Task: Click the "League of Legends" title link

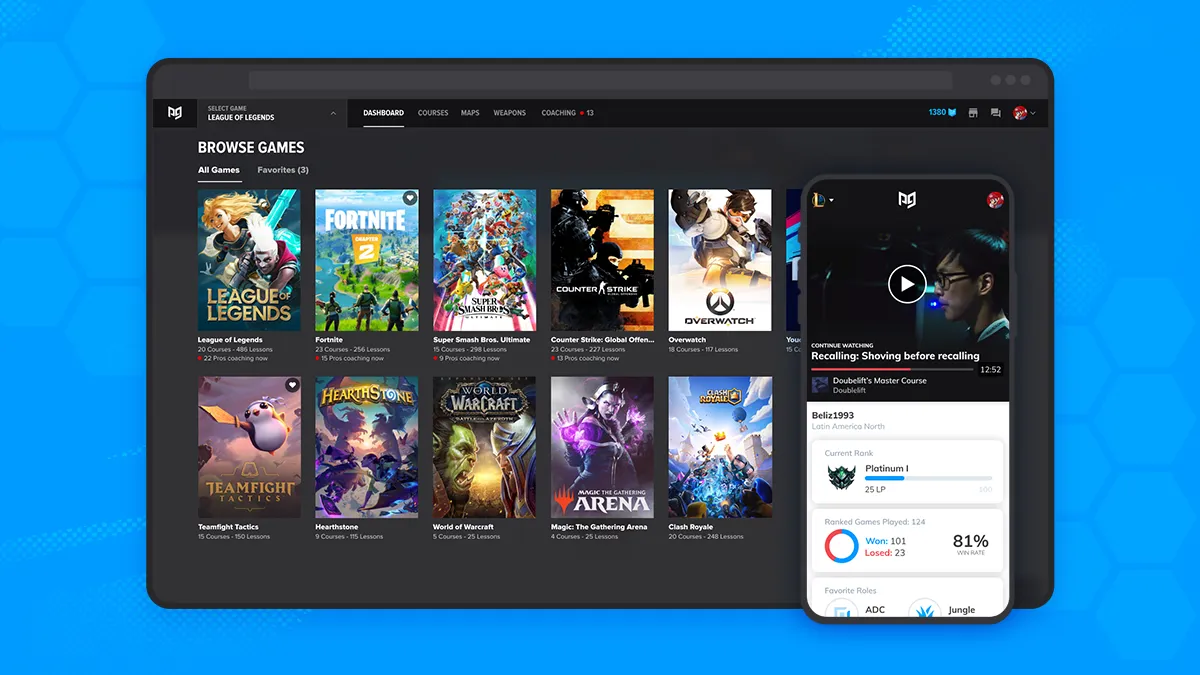Action: (x=230, y=340)
